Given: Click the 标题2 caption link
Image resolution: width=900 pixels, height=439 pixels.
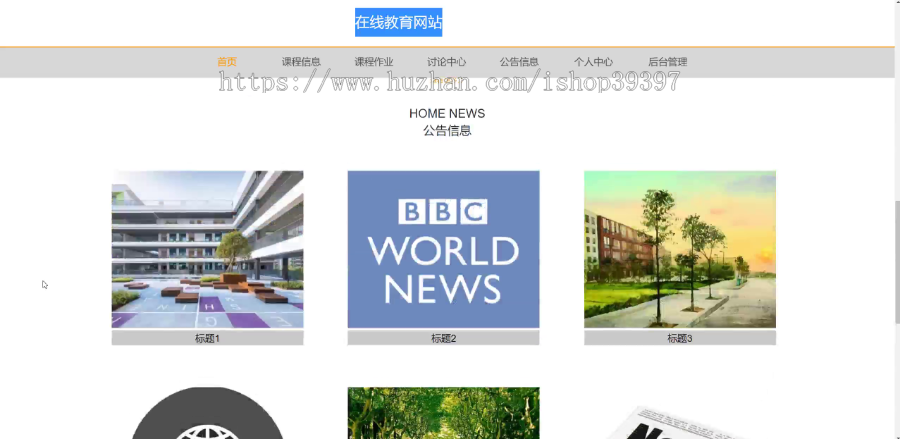Looking at the screenshot, I should pos(443,339).
